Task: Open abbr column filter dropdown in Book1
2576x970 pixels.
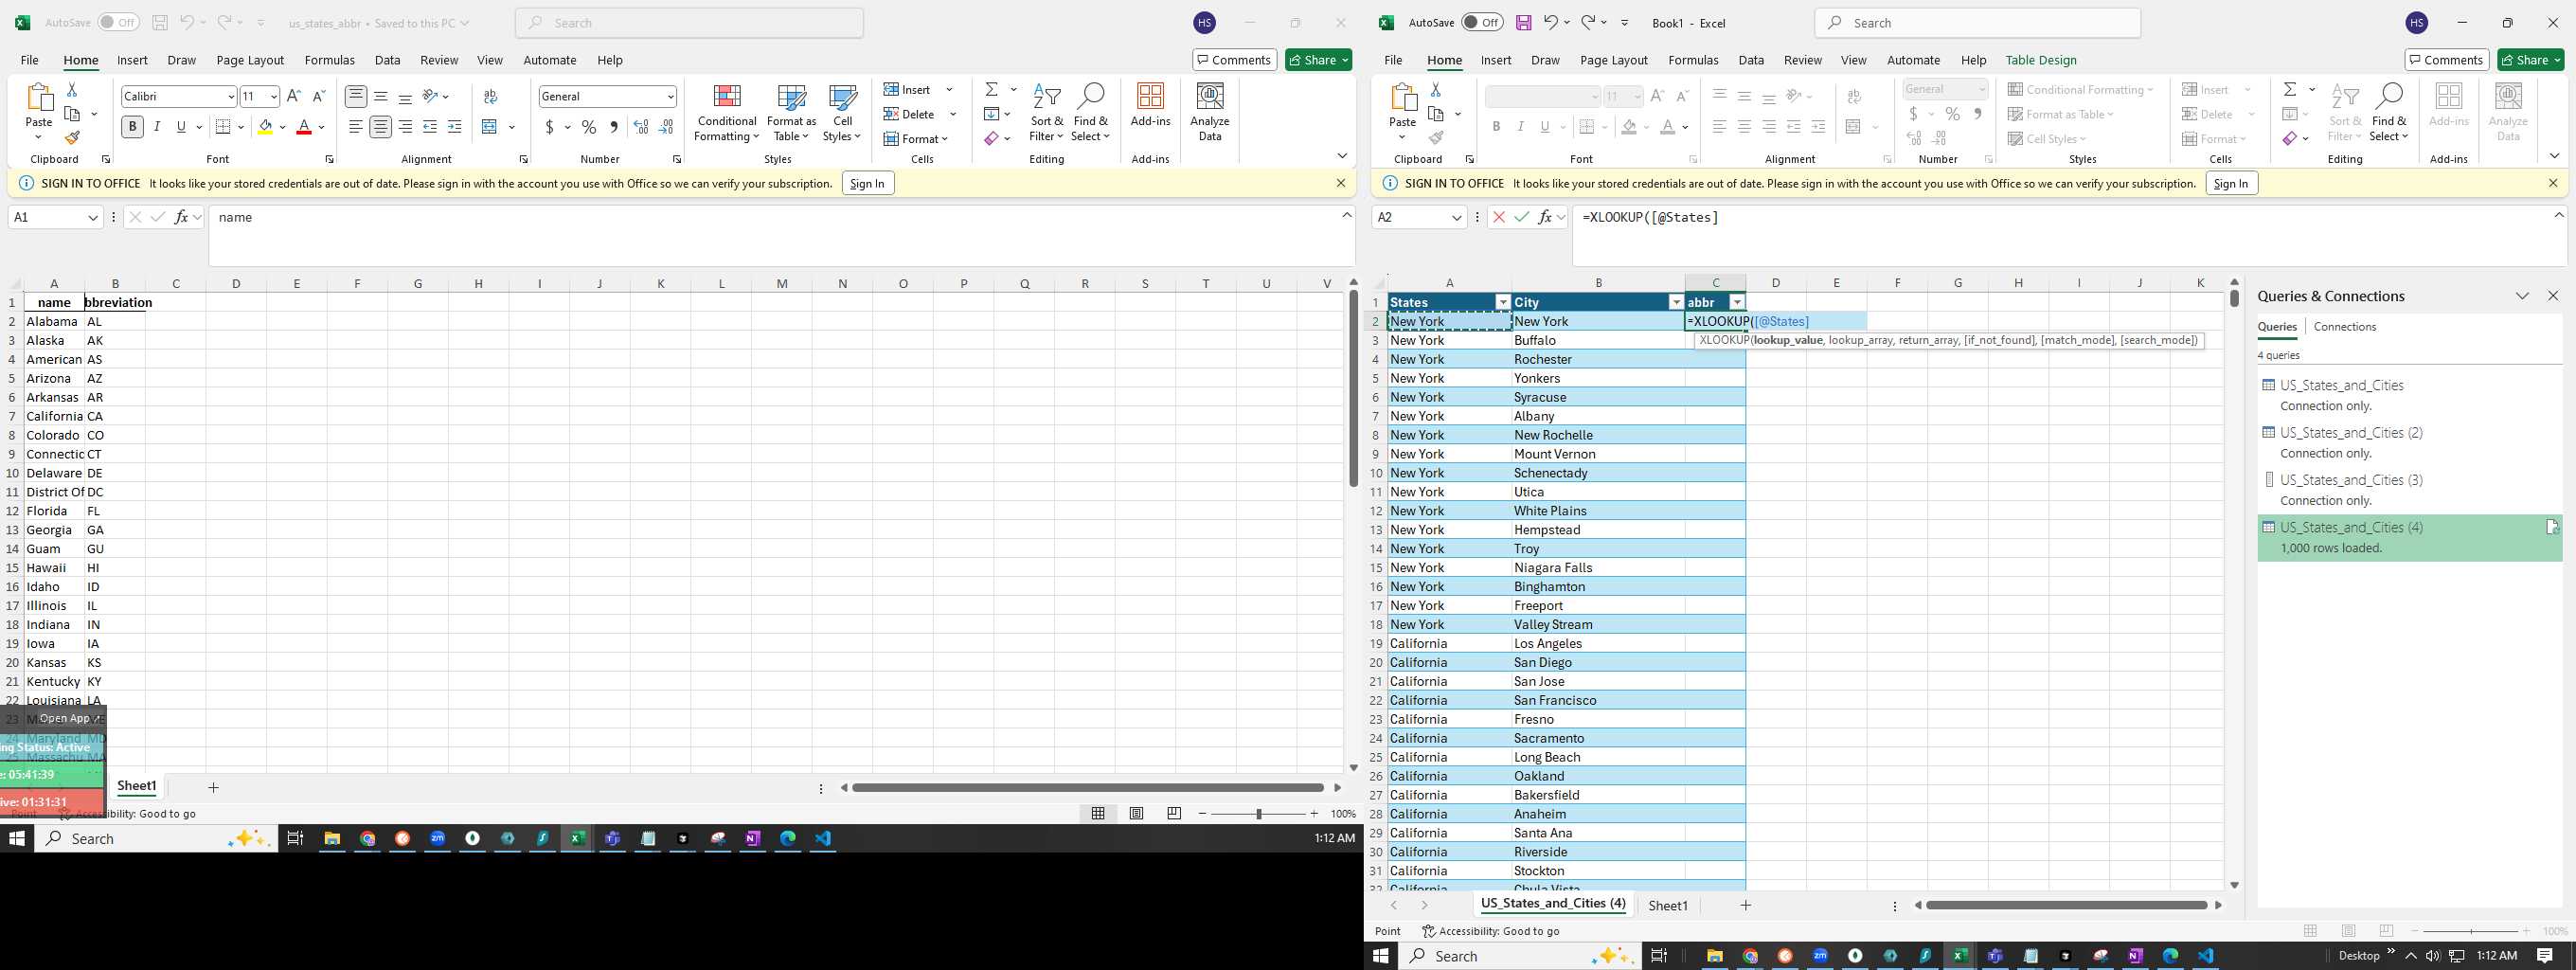Action: [x=1737, y=302]
